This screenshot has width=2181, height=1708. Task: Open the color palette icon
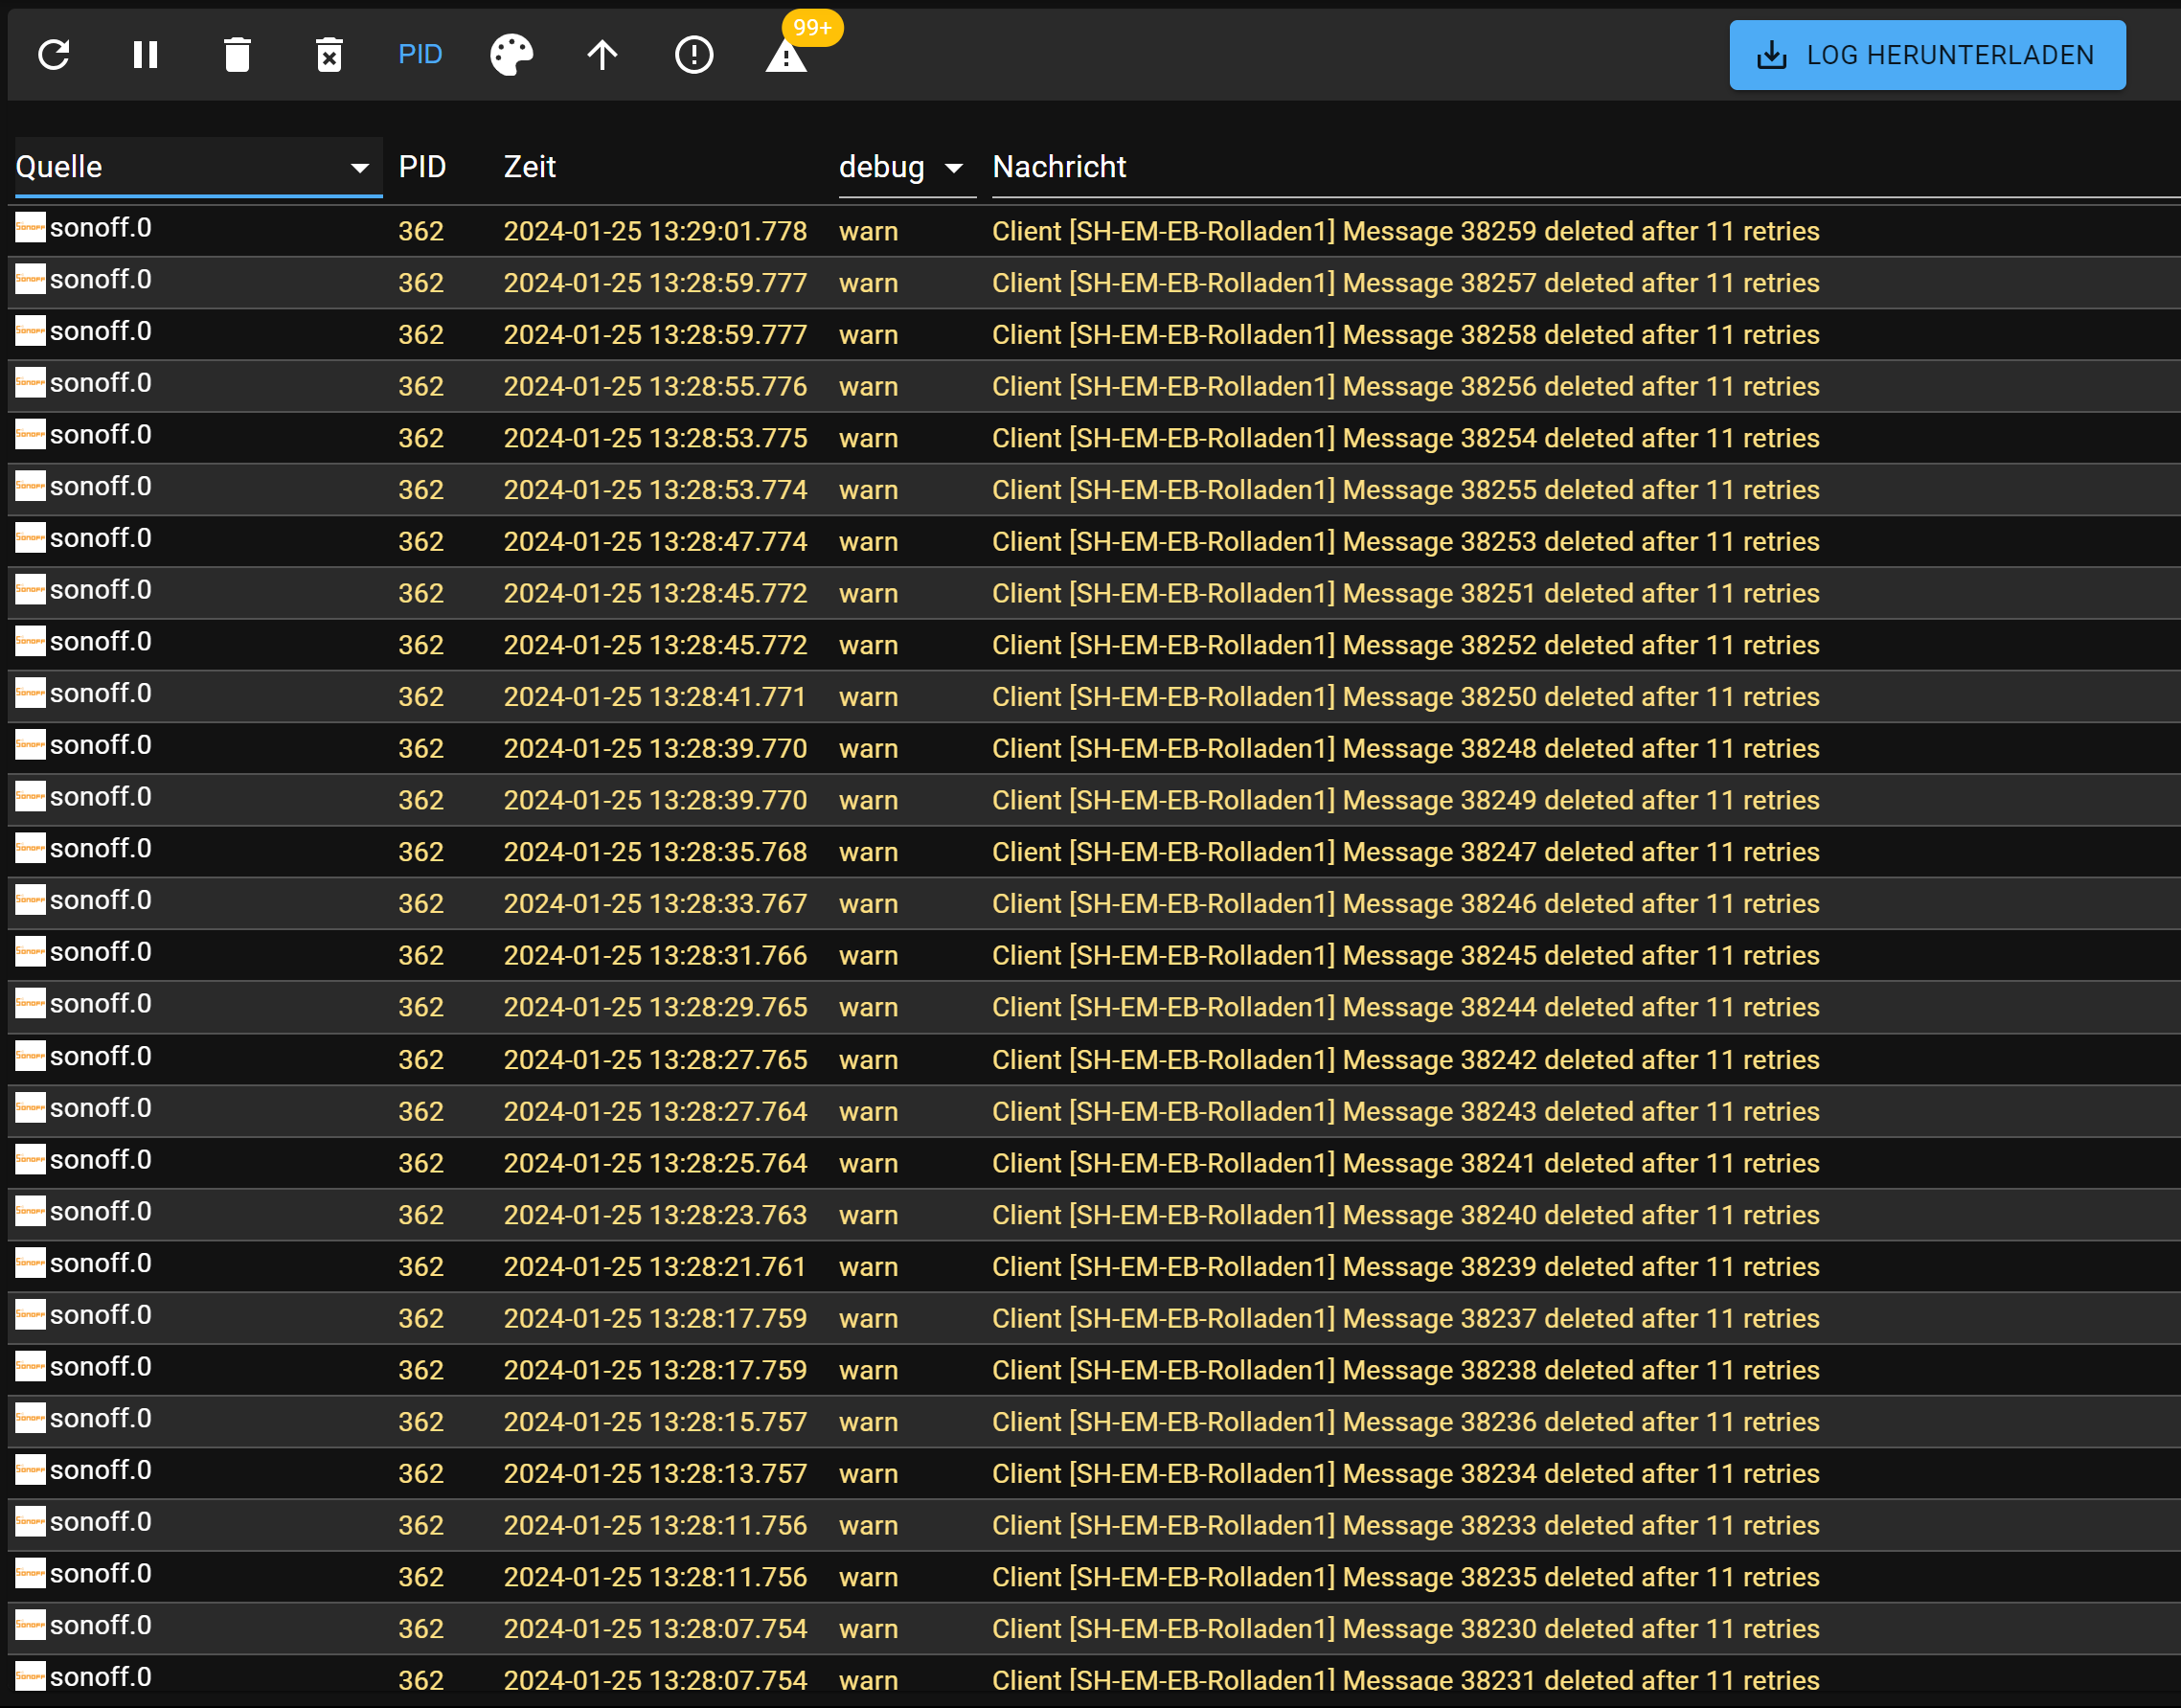[x=512, y=55]
